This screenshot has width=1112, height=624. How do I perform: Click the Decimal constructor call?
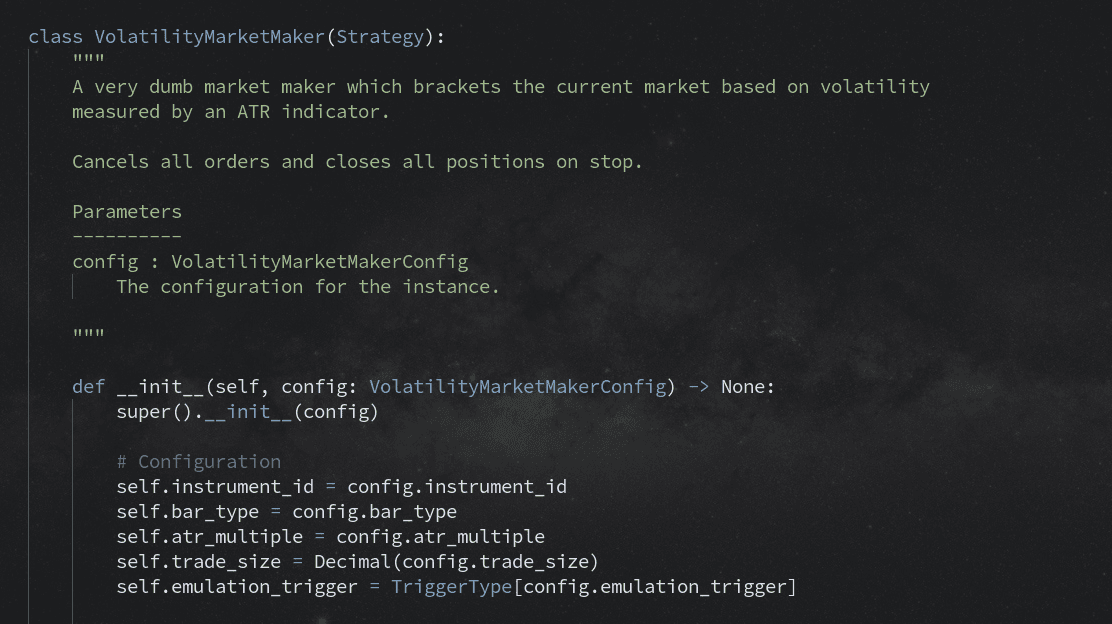point(456,562)
